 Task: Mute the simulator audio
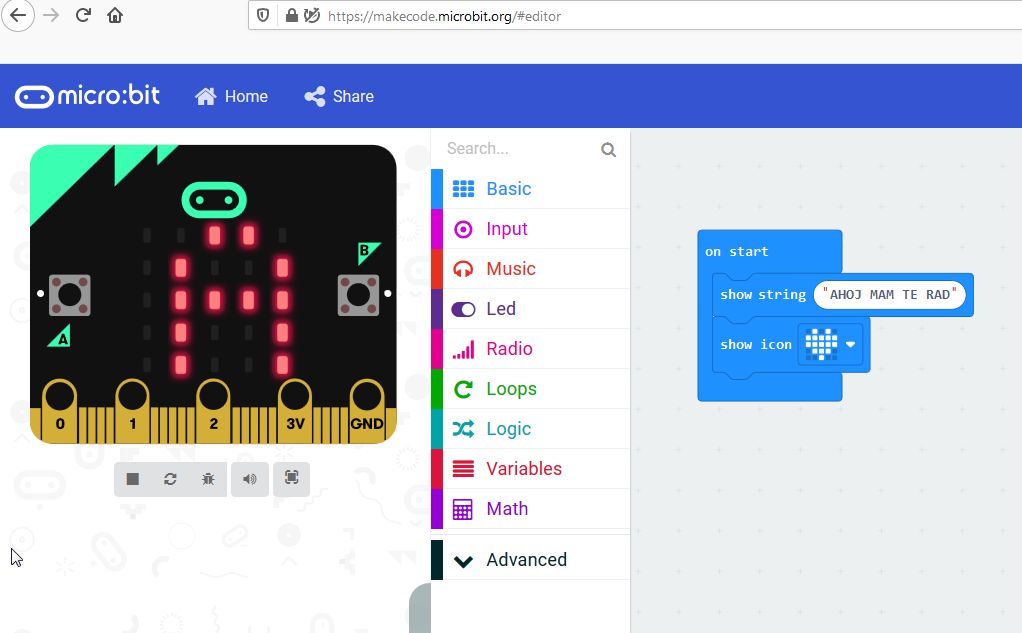point(249,479)
